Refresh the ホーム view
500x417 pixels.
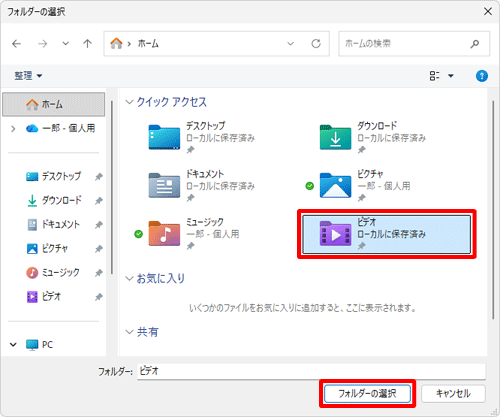click(316, 44)
